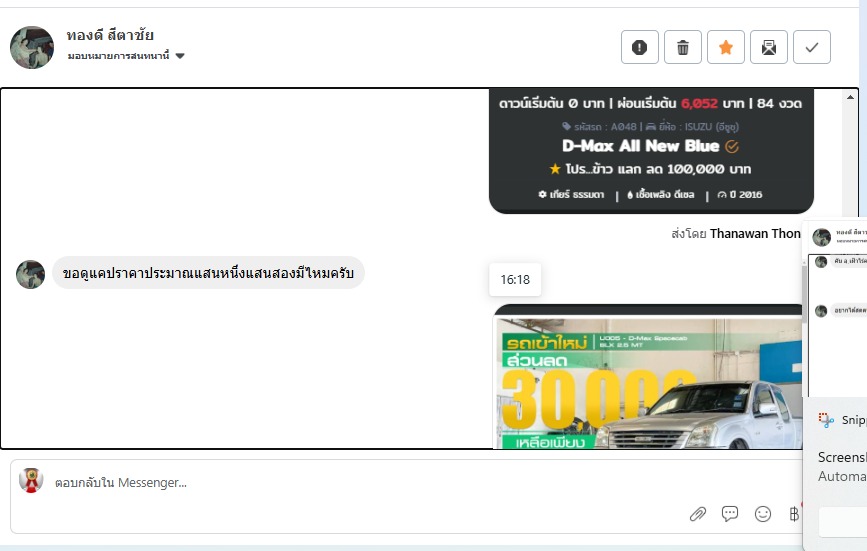
Task: Click the sent-by Thanawan label
Action: tap(736, 234)
